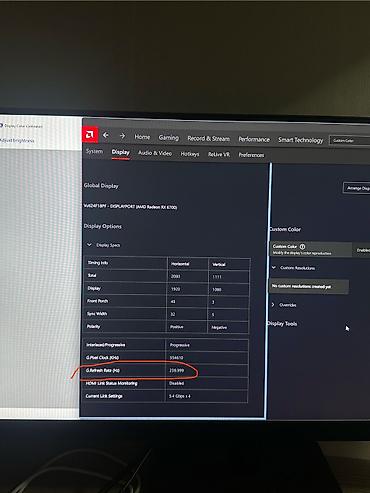370x493 pixels.
Task: Click the G.Pixel Clock (KHz) row label
Action: pyautogui.click(x=102, y=357)
